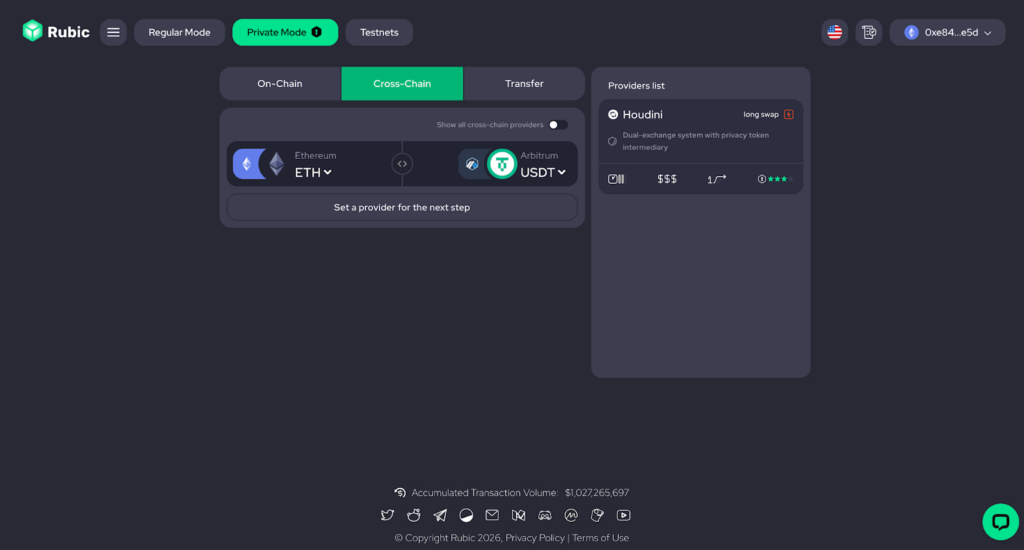Switch to the On-Chain tab

(280, 84)
